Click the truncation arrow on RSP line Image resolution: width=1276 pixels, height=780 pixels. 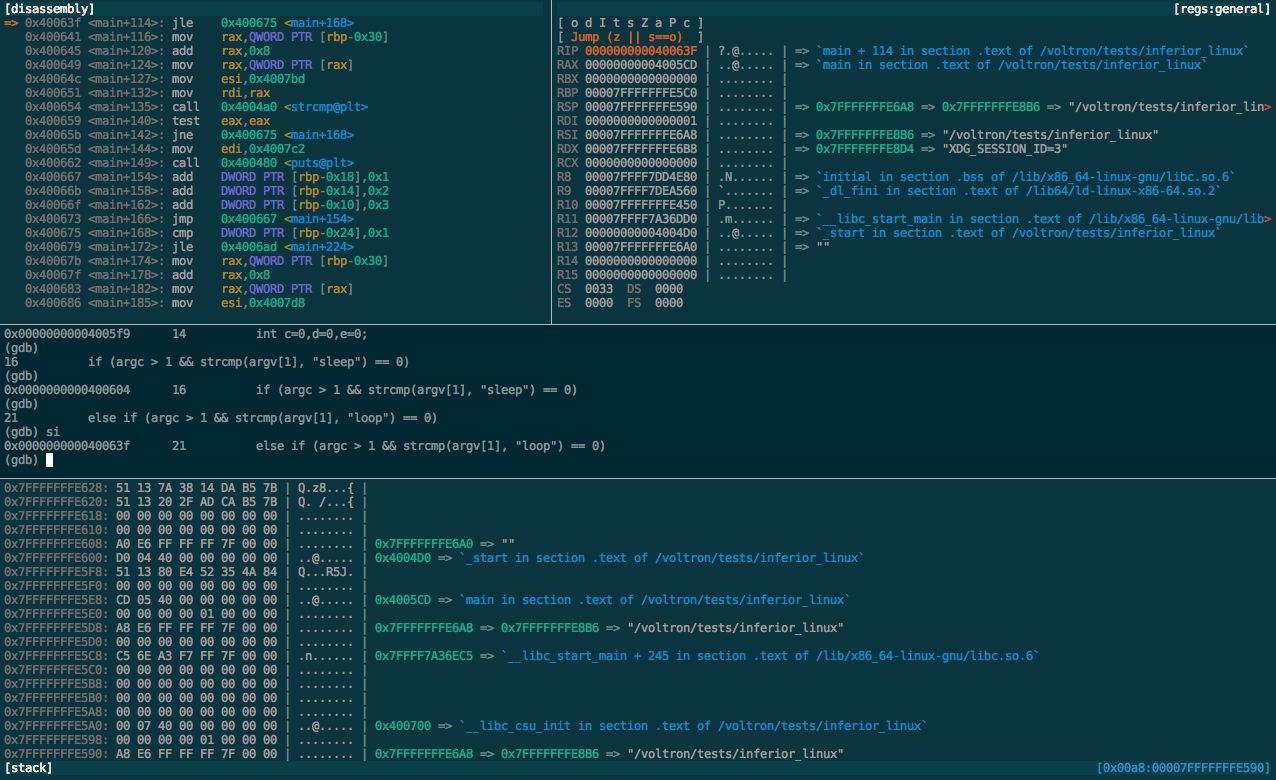tap(1268, 107)
